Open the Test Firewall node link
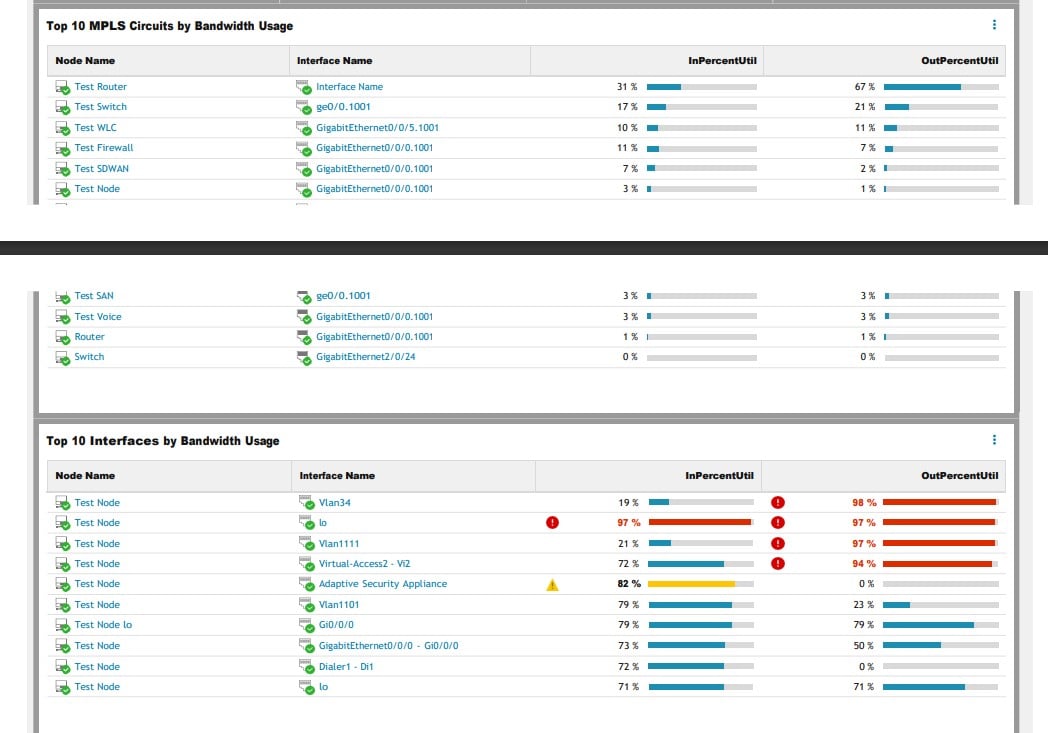The height and width of the screenshot is (733, 1048). [x=104, y=148]
